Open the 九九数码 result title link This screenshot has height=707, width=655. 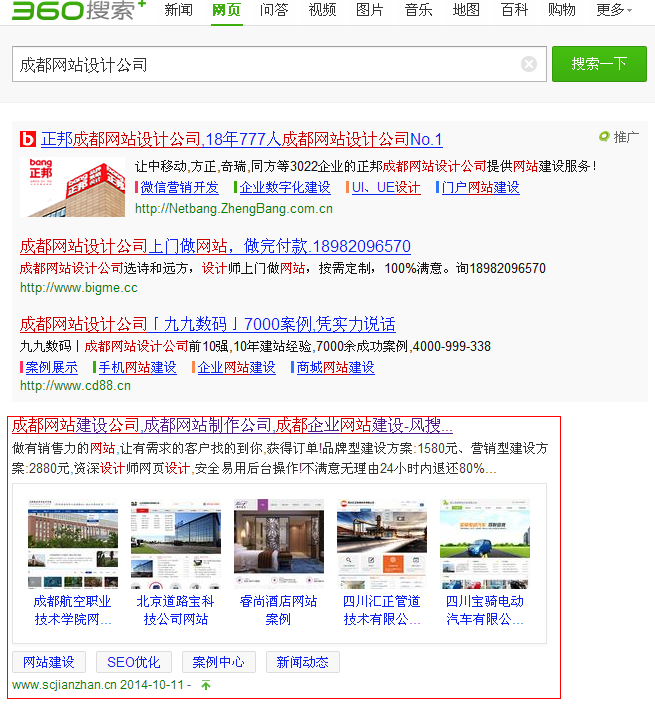(208, 324)
